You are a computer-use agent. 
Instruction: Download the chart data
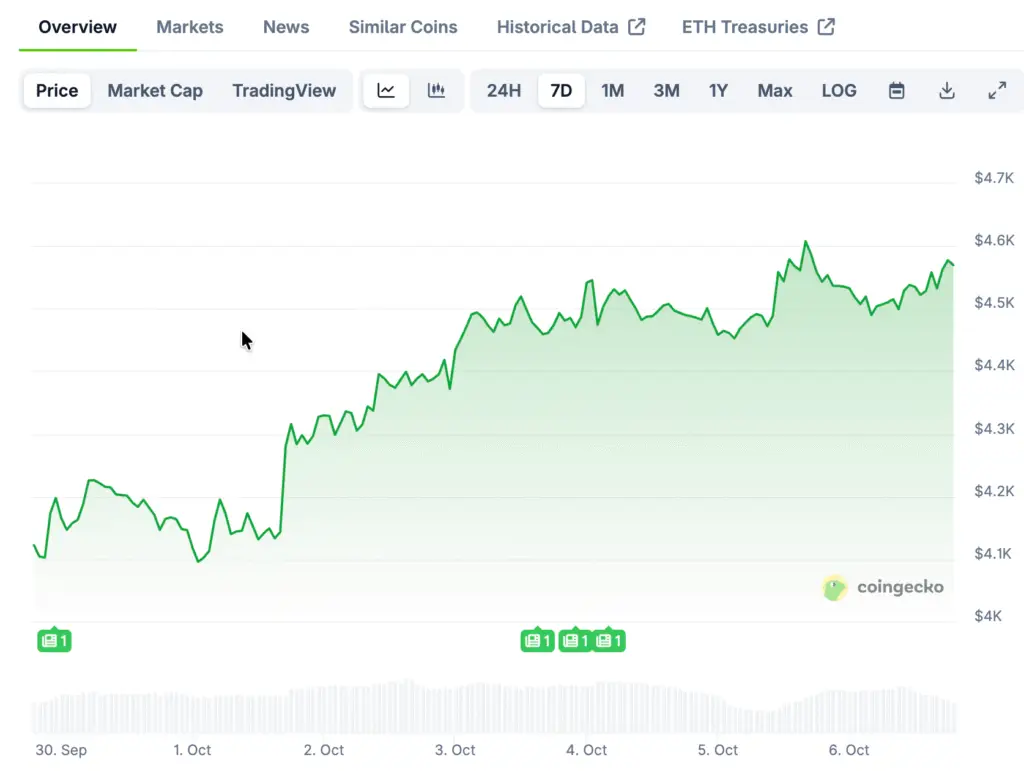click(947, 91)
